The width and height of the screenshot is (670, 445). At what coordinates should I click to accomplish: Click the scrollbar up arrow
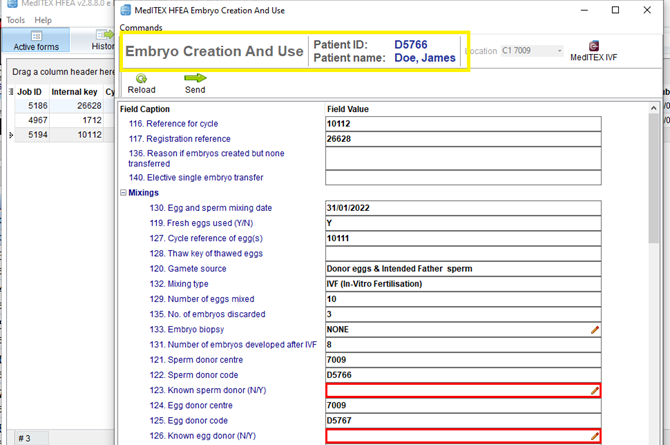[653, 108]
